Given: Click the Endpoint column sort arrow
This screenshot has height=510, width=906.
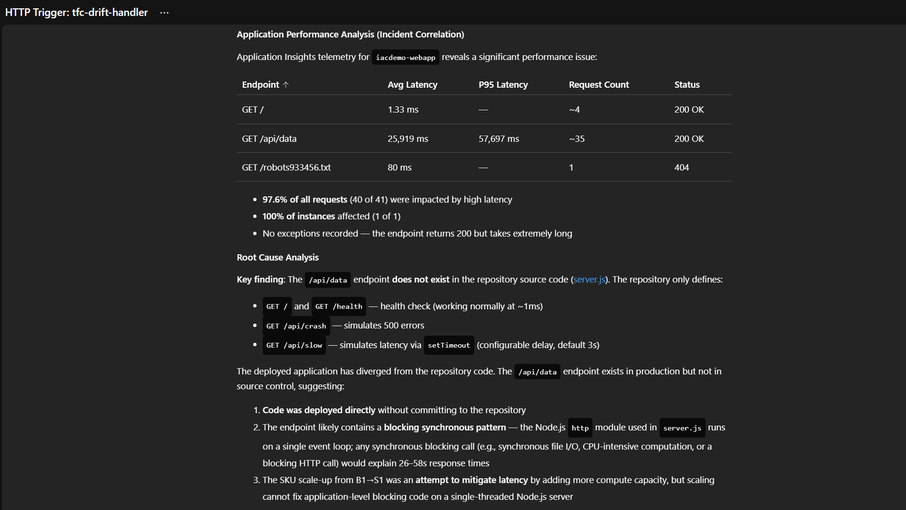Looking at the screenshot, I should 286,85.
